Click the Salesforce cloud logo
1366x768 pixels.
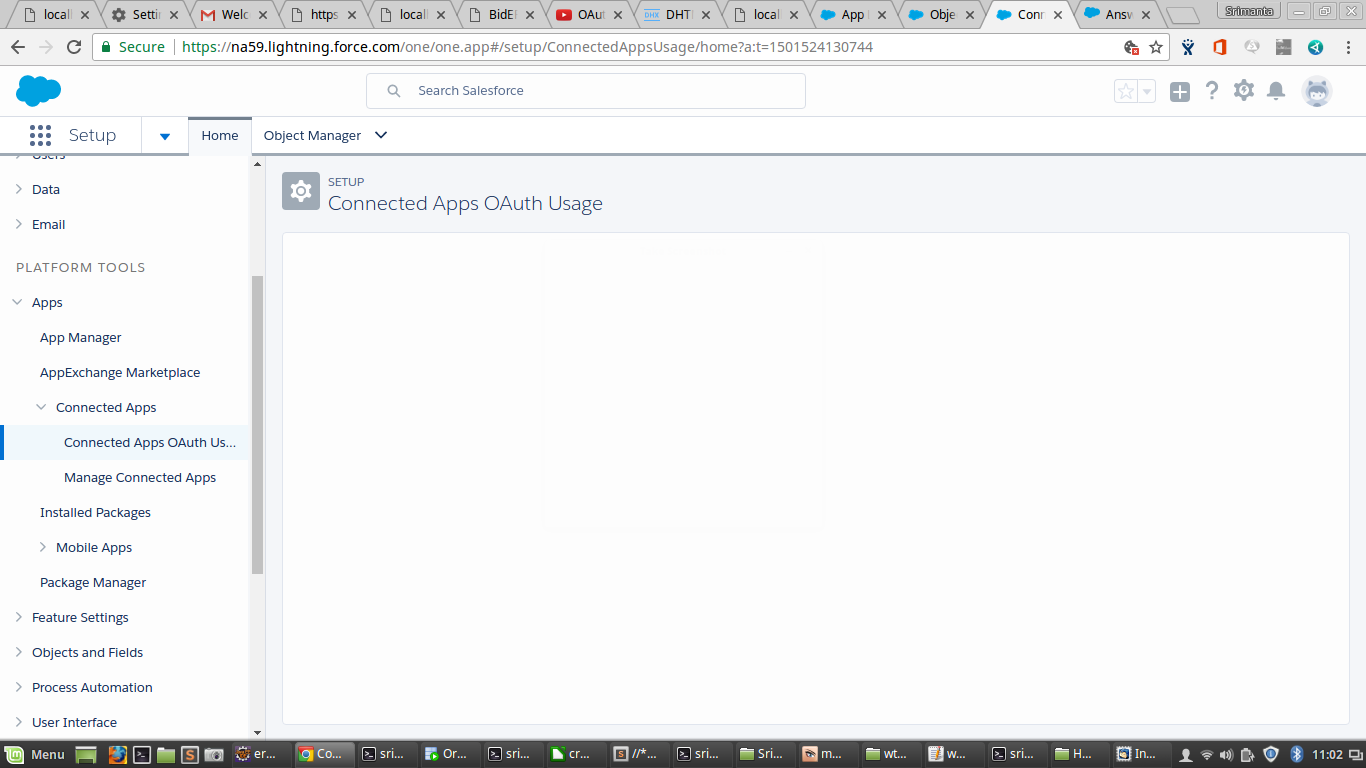pyautogui.click(x=38, y=90)
